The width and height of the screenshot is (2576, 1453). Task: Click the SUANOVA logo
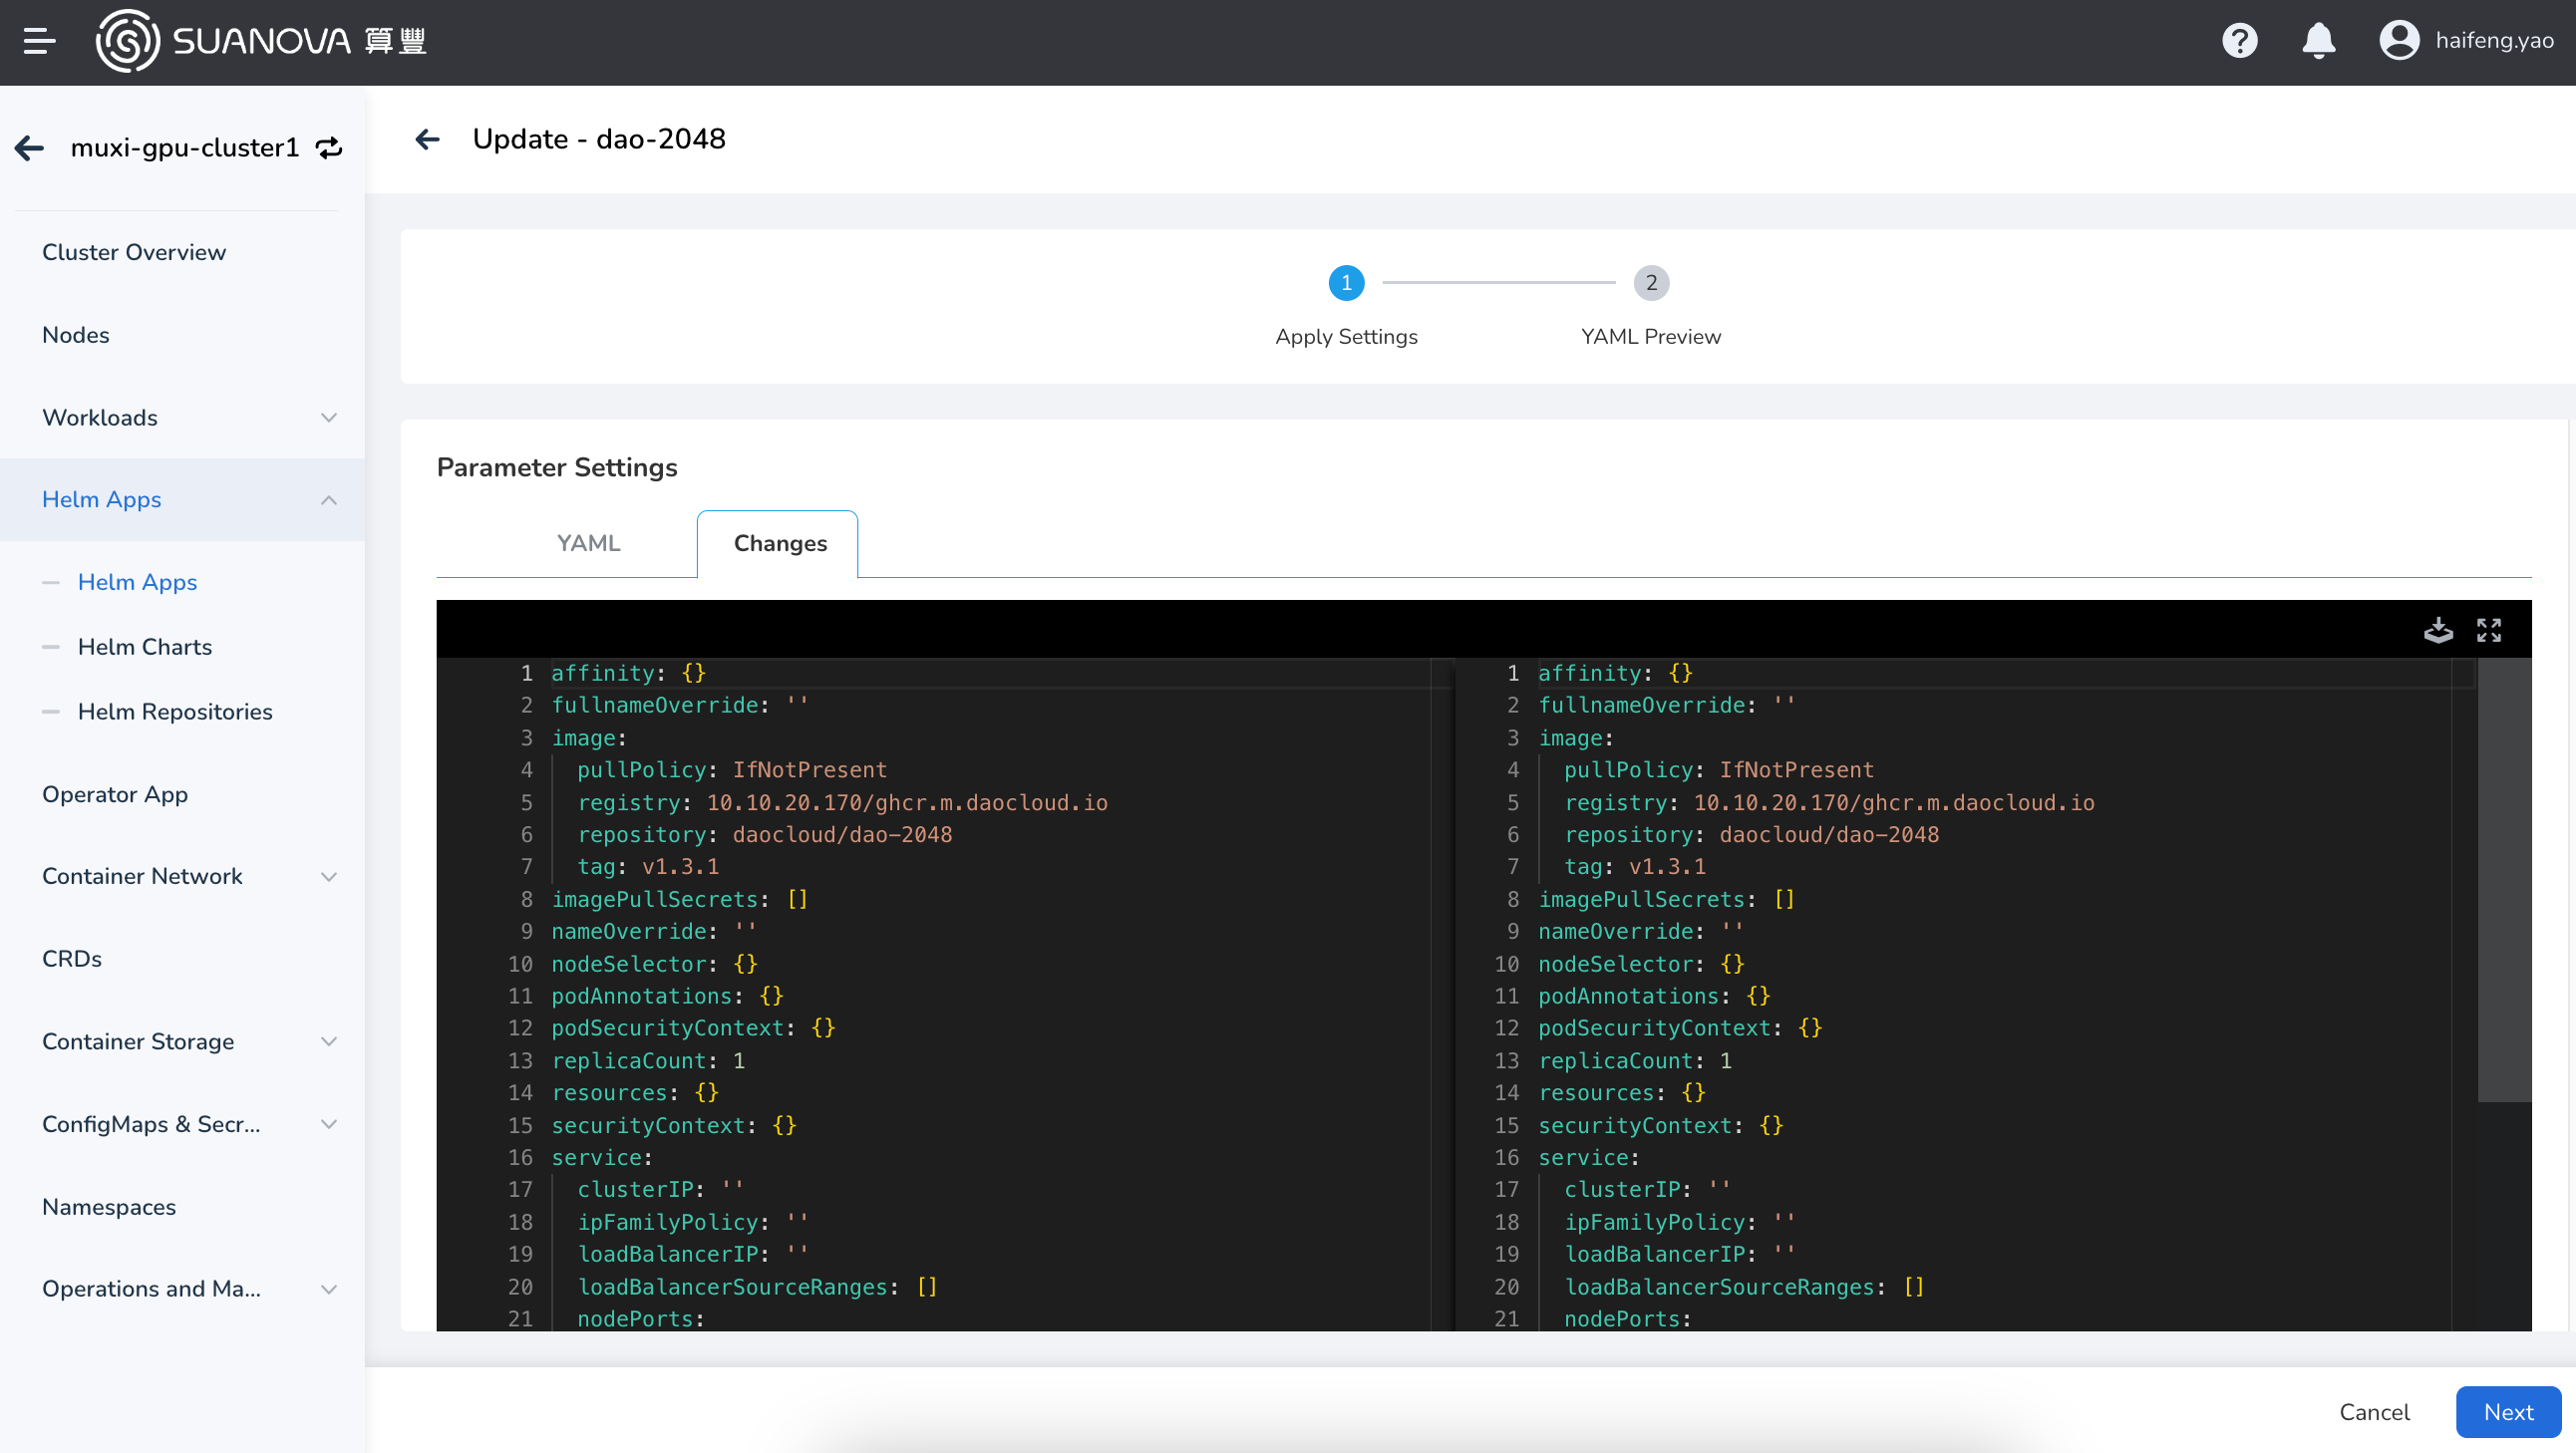pos(261,41)
